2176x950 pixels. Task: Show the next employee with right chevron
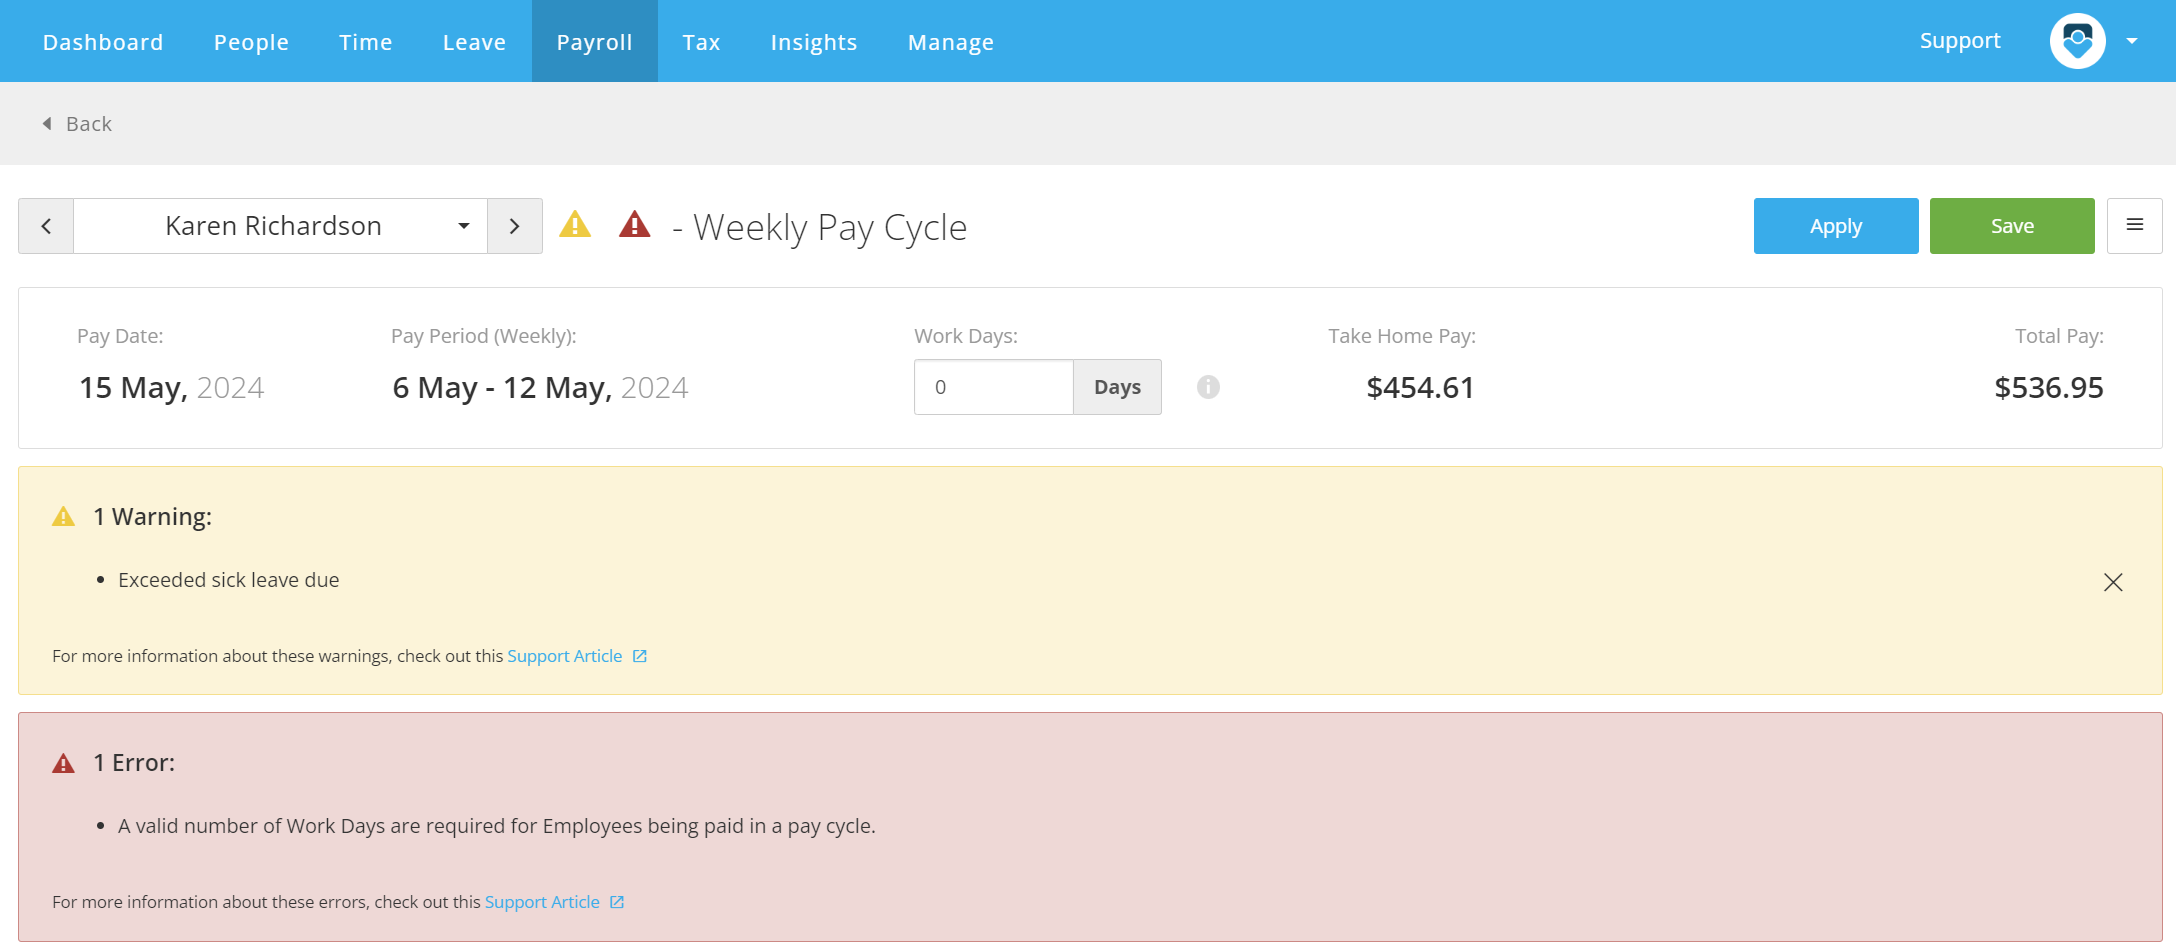[x=515, y=226]
